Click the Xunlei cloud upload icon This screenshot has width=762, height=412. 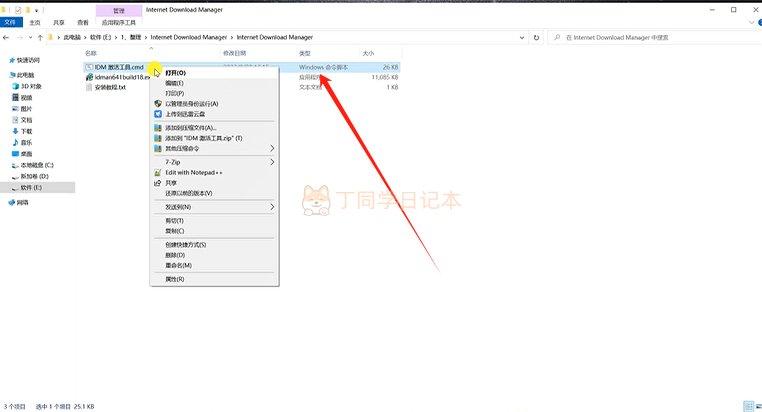(x=157, y=114)
